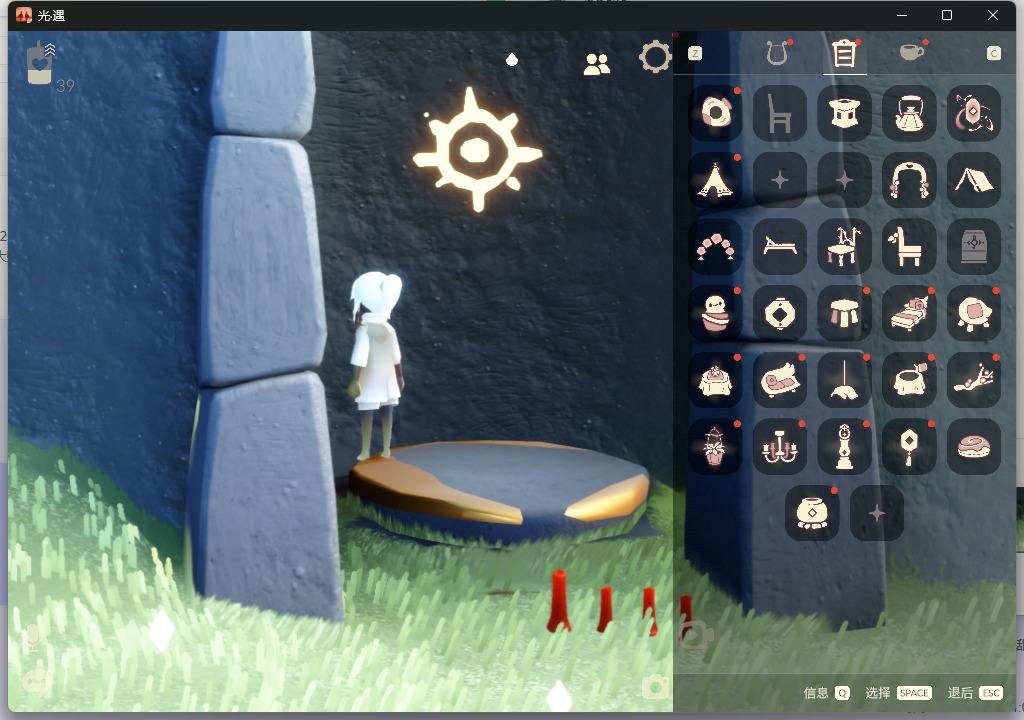Select the round cauldron pot prop
Viewport: 1024px width, 720px height.
(x=812, y=514)
